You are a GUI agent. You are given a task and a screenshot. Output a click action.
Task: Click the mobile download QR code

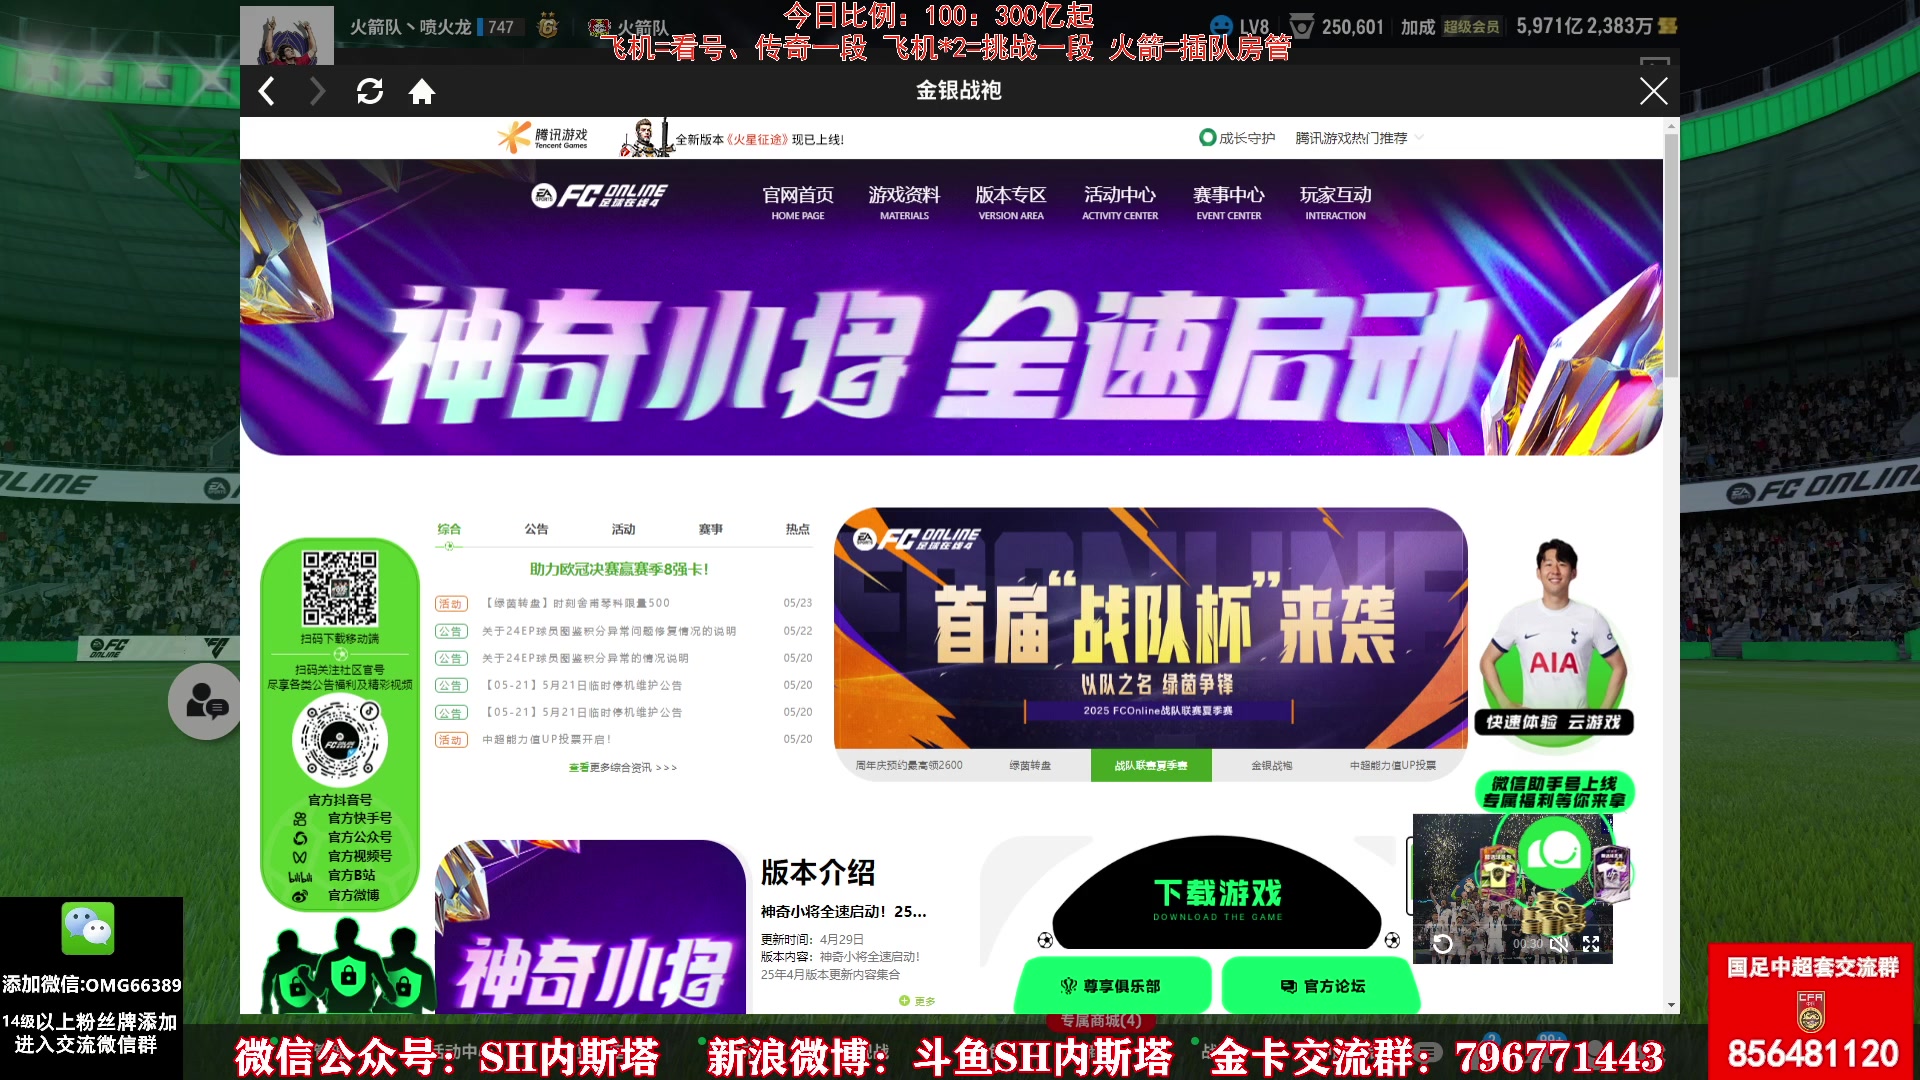(340, 589)
